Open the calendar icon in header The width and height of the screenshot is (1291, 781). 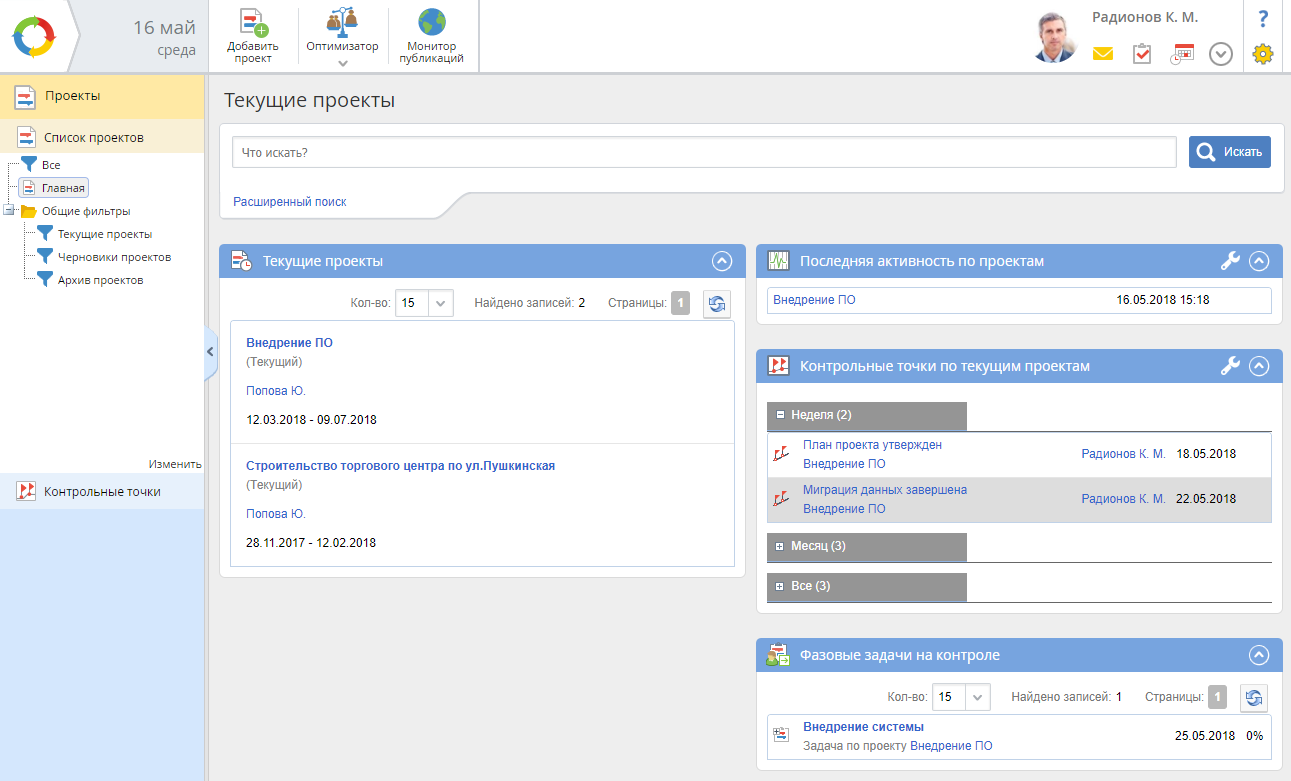1182,54
